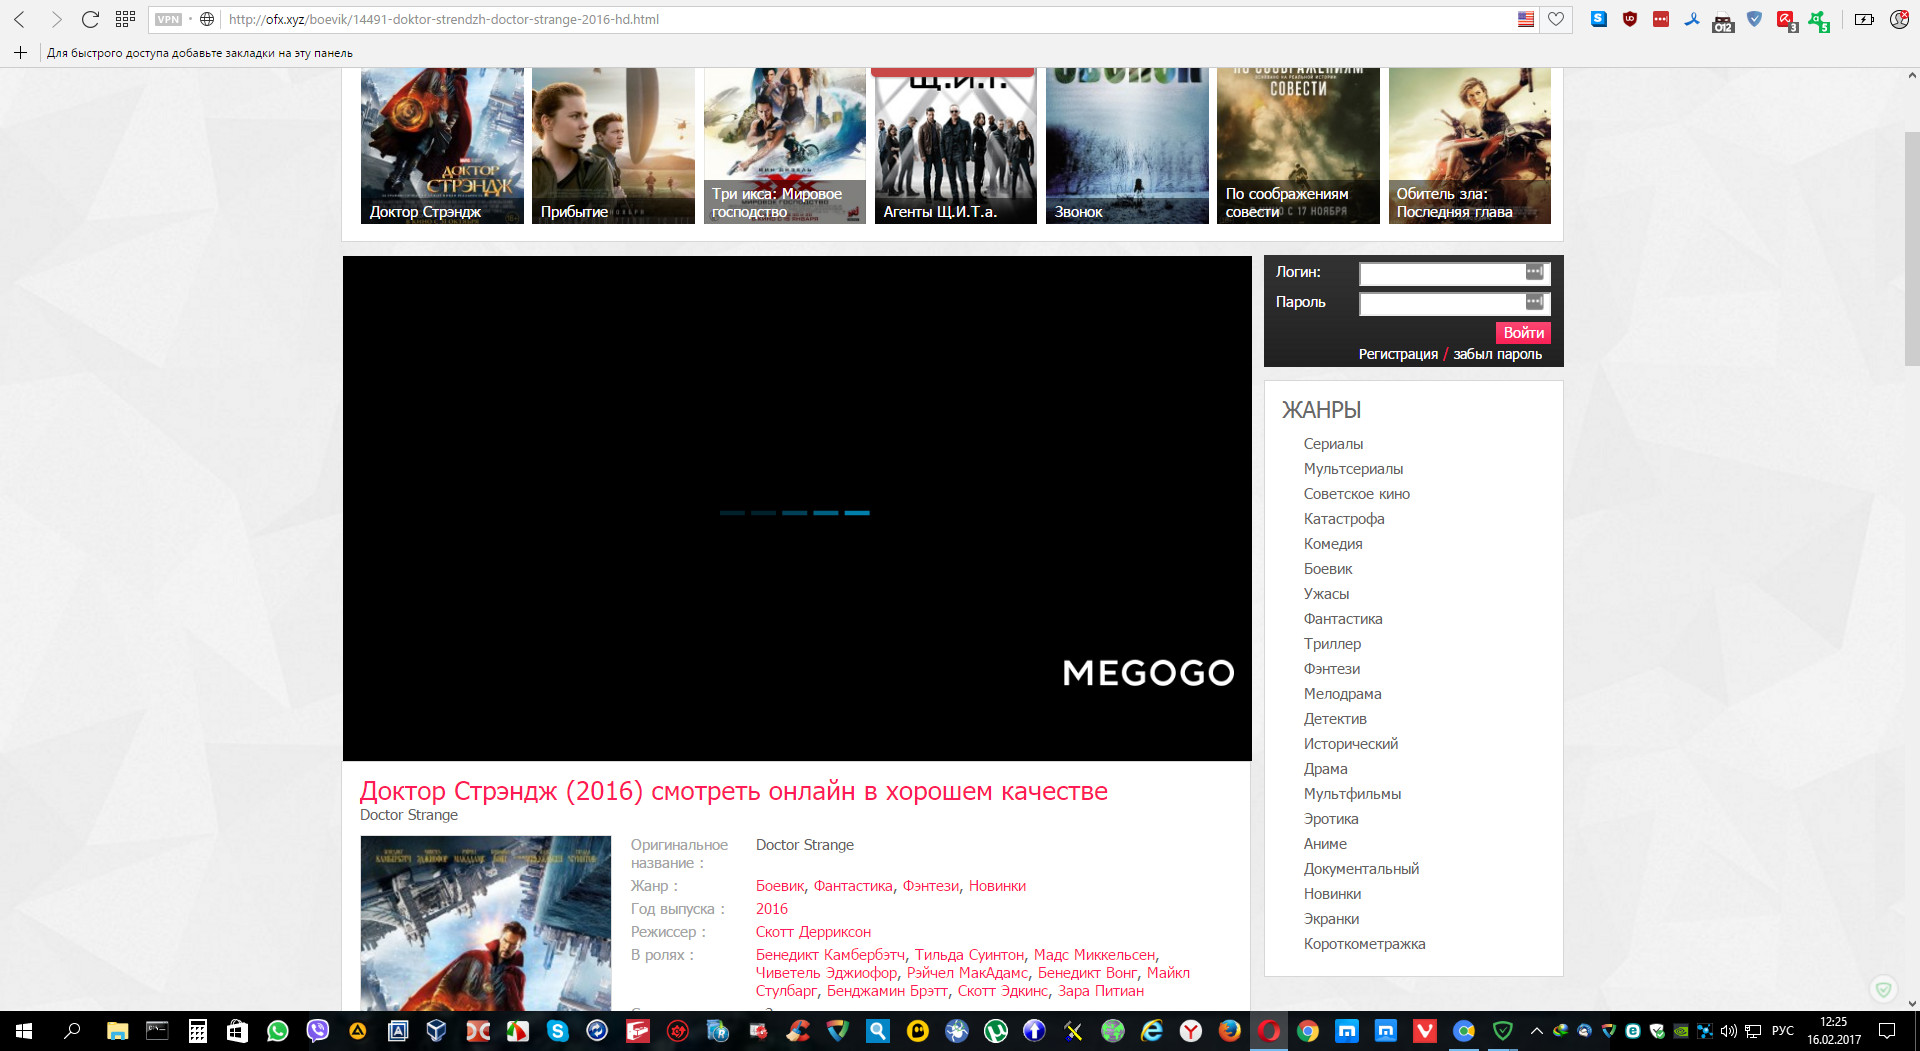
Task: Open director Скотт Дерриксон link
Action: 813,932
